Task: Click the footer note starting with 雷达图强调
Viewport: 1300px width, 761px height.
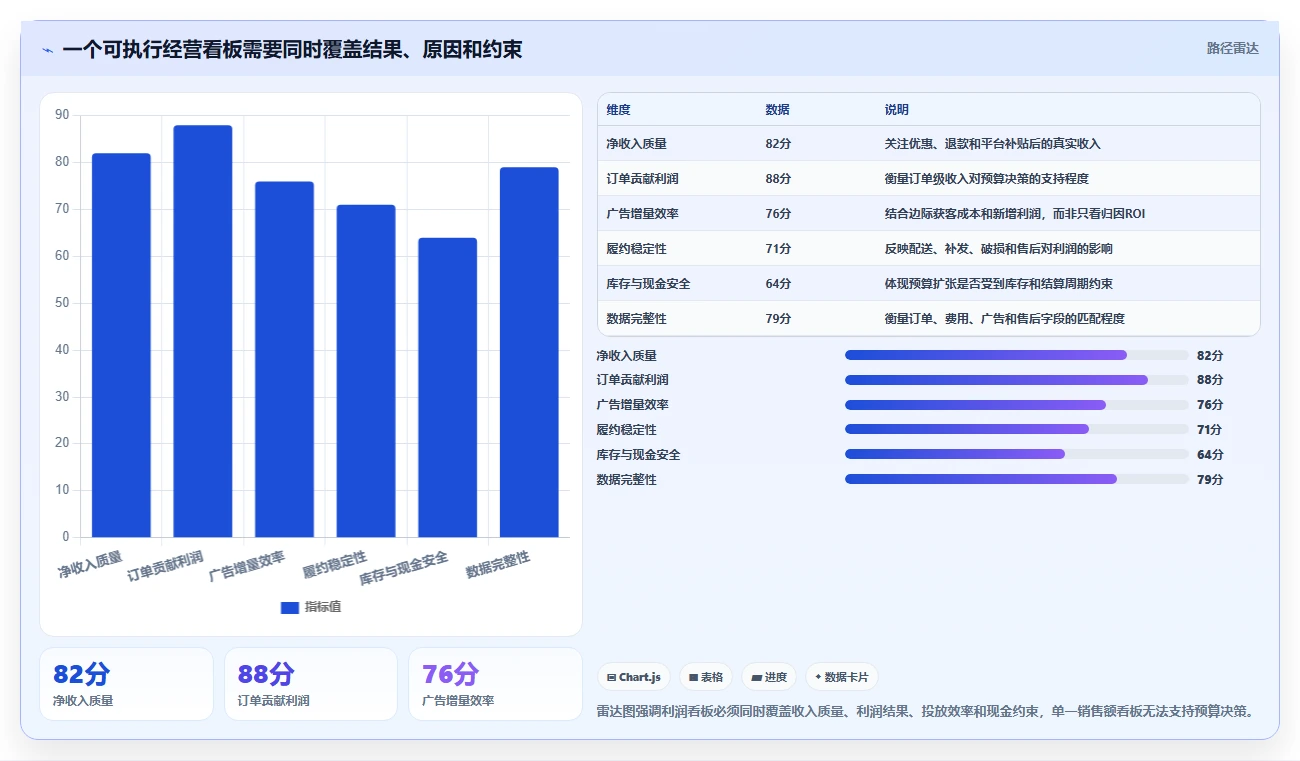Action: pyautogui.click(x=925, y=712)
